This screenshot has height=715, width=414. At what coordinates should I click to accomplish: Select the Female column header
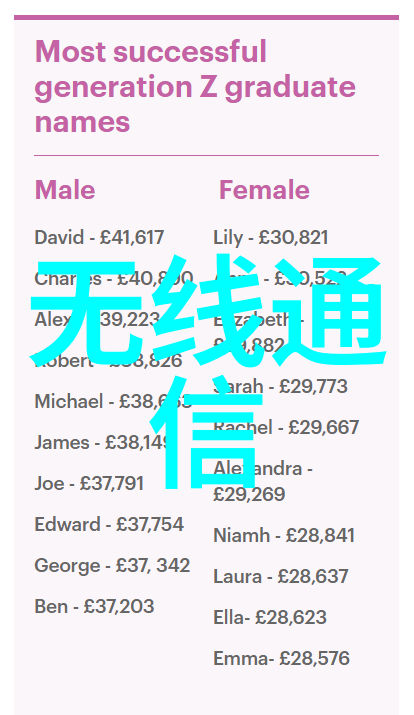coord(264,190)
